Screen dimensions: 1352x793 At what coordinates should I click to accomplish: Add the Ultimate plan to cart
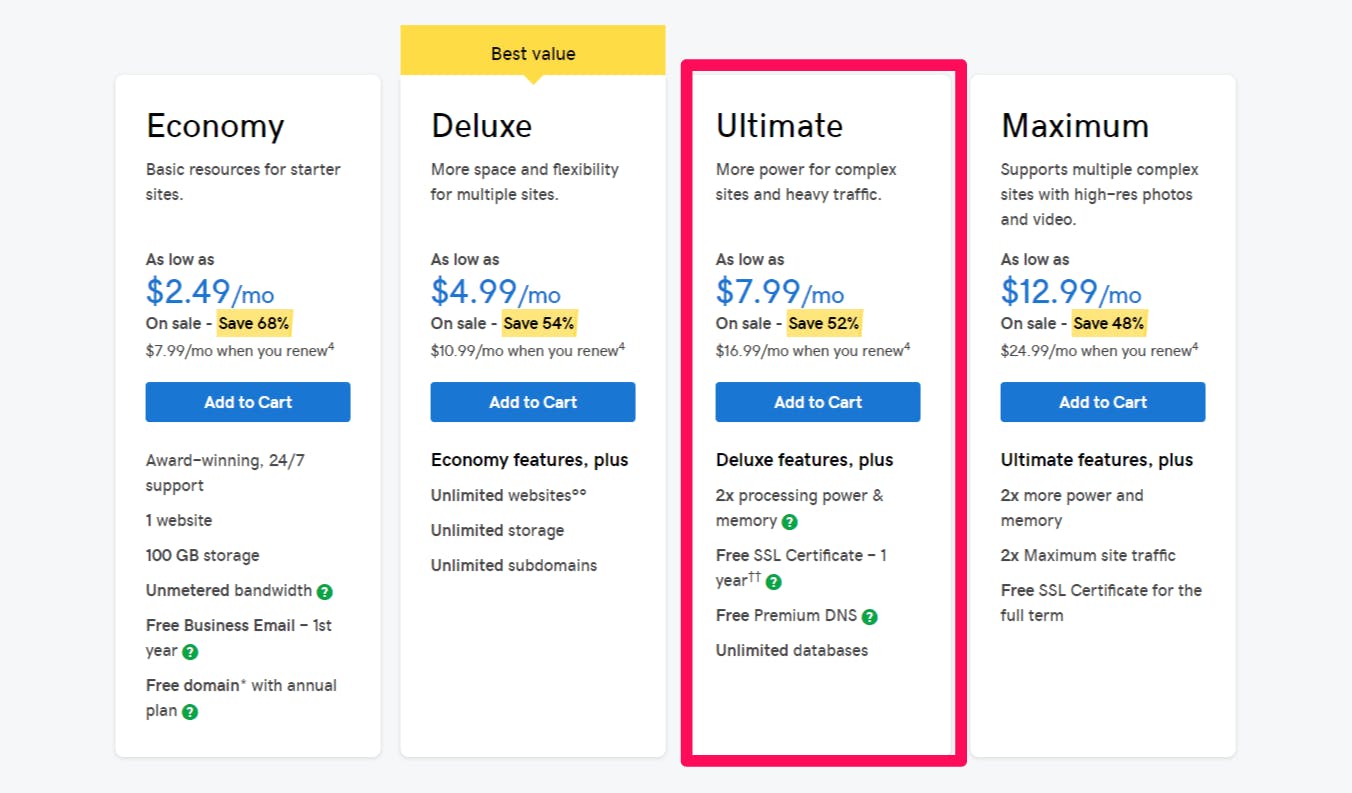(x=818, y=402)
